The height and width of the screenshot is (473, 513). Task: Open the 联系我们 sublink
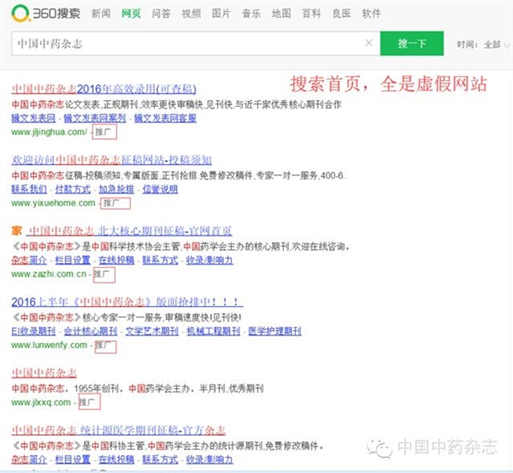point(29,189)
